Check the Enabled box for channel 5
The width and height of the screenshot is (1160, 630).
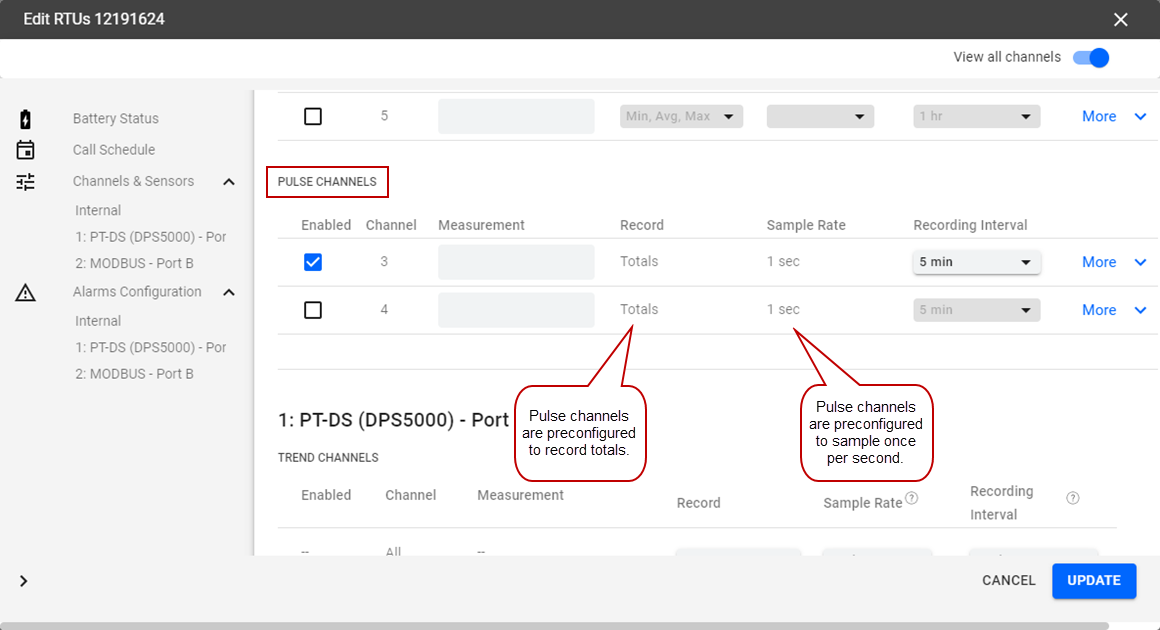click(x=313, y=116)
